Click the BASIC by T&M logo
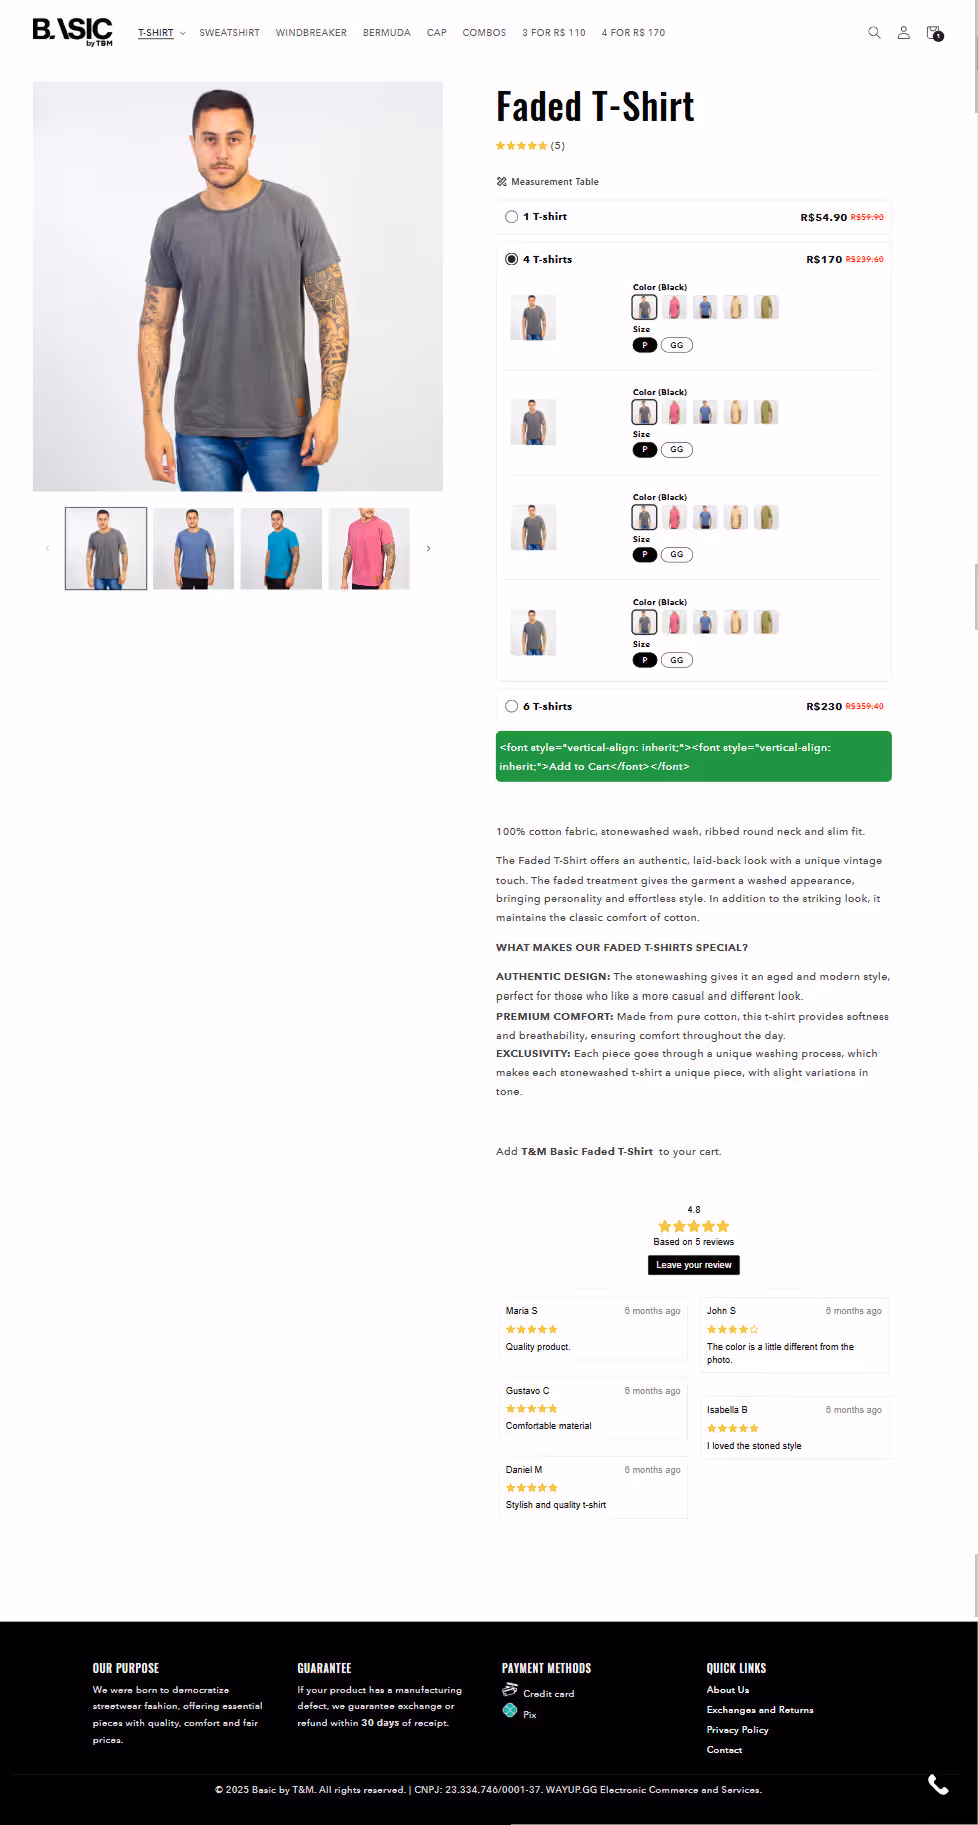978x1825 pixels. (x=73, y=32)
